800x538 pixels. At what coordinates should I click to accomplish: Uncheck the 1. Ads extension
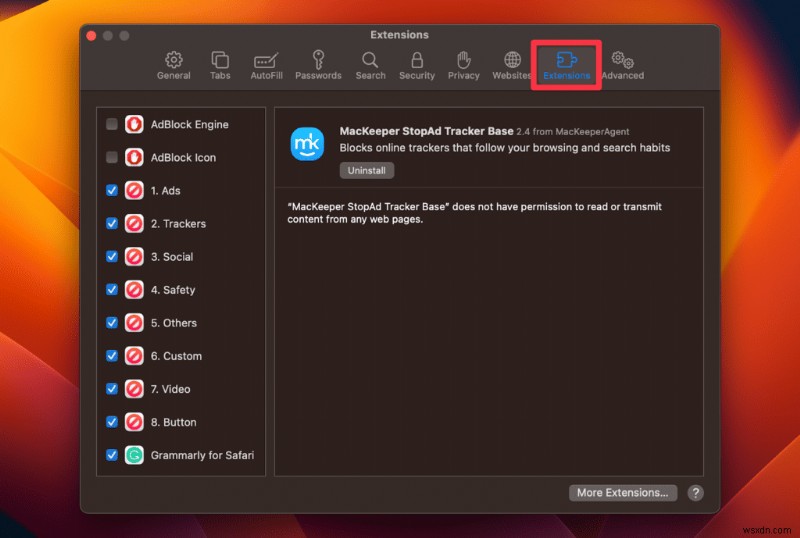(x=112, y=190)
